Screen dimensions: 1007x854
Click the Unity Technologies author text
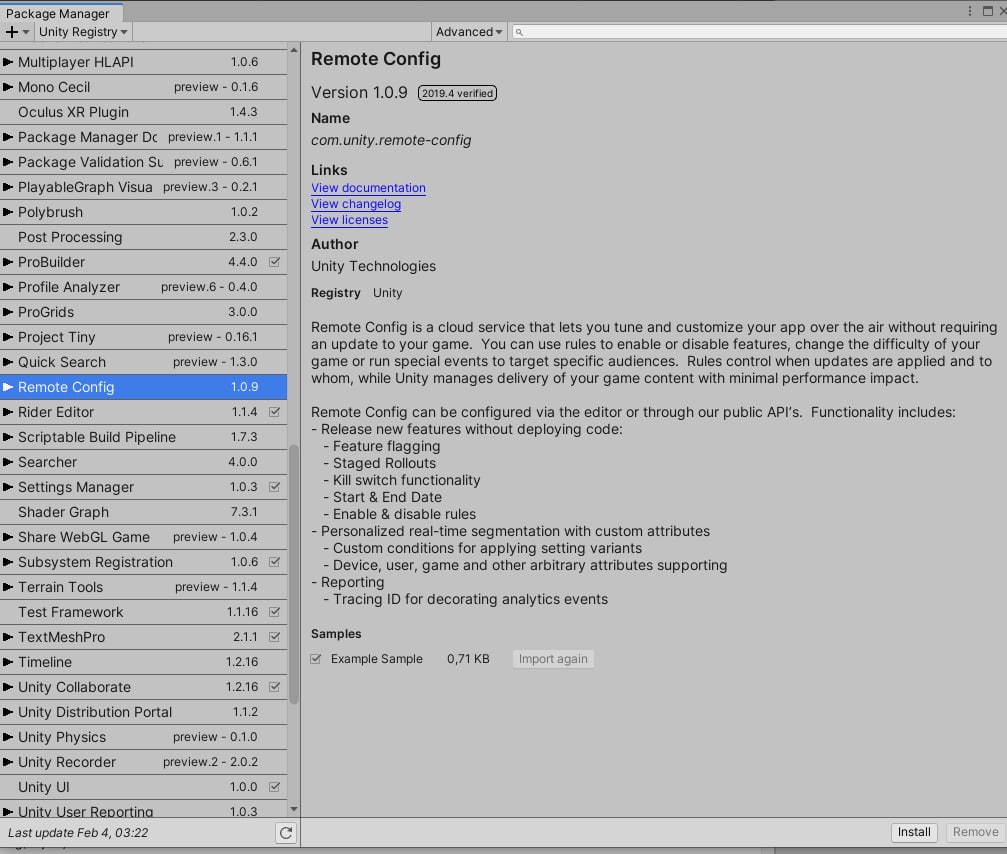tap(373, 266)
